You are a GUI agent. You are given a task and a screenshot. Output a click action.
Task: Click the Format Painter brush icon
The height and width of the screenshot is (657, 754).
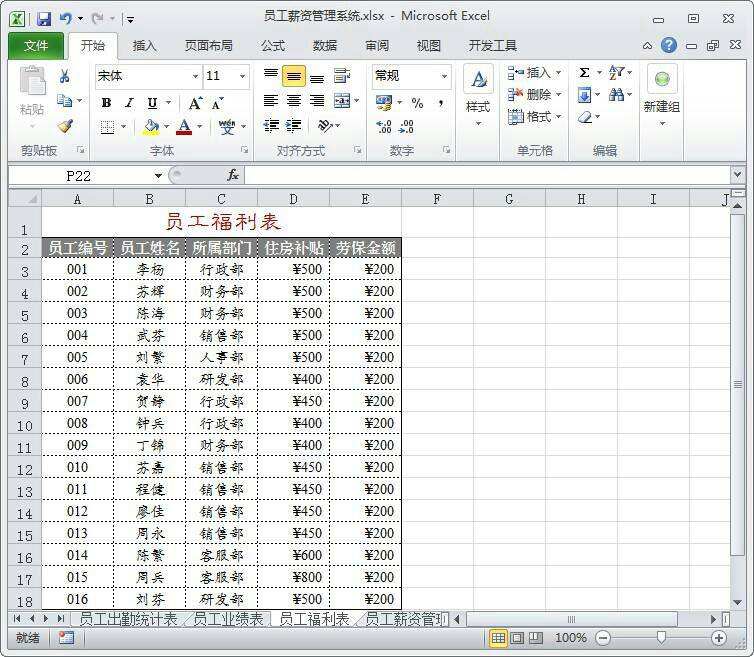[x=65, y=127]
